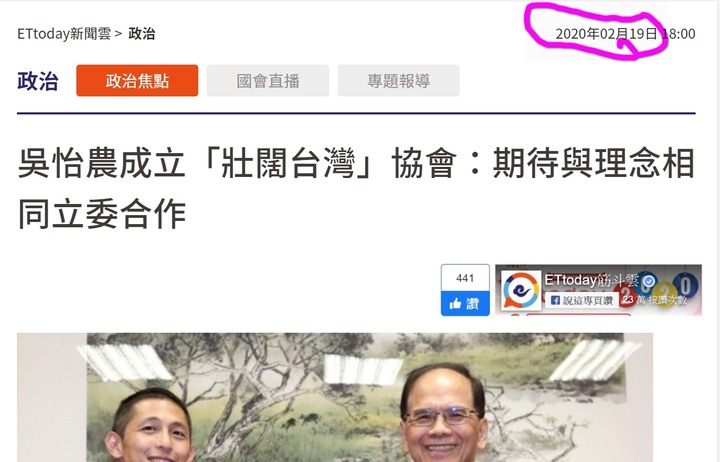Click the article headline 吳怡農成立壯闊台灣協會
This screenshot has height=462, width=720.
tap(356, 188)
